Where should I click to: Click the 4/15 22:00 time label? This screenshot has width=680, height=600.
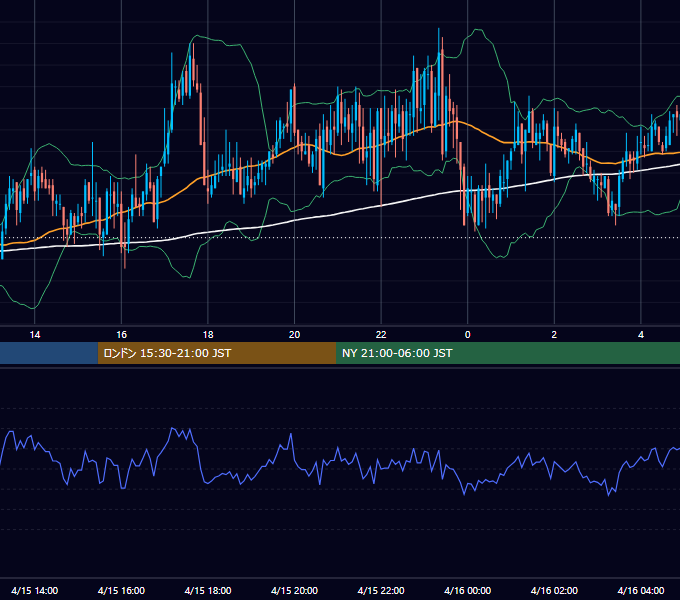tap(381, 590)
